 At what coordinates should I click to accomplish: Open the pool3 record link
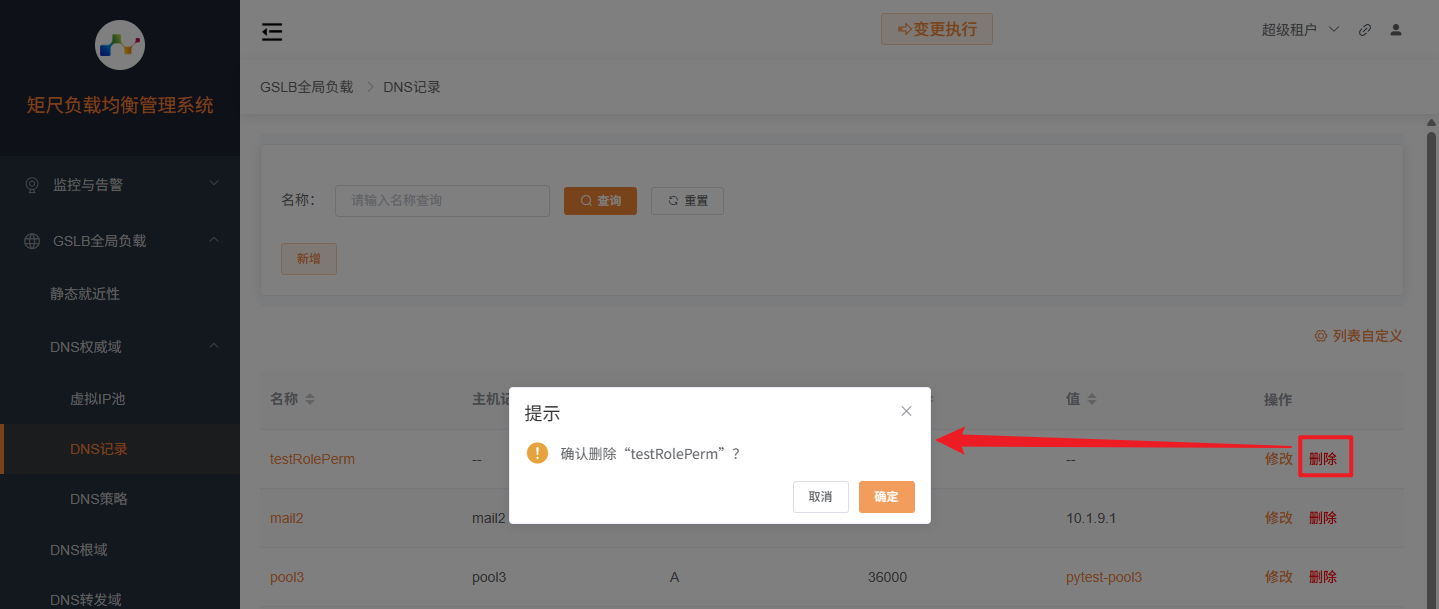(x=287, y=577)
